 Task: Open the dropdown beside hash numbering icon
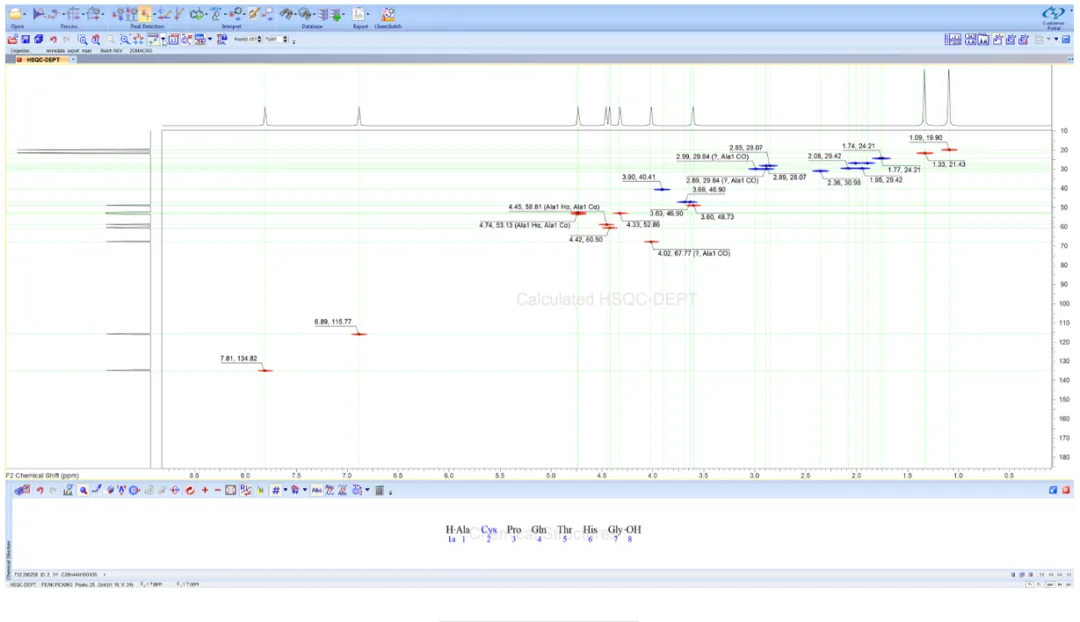(x=285, y=490)
